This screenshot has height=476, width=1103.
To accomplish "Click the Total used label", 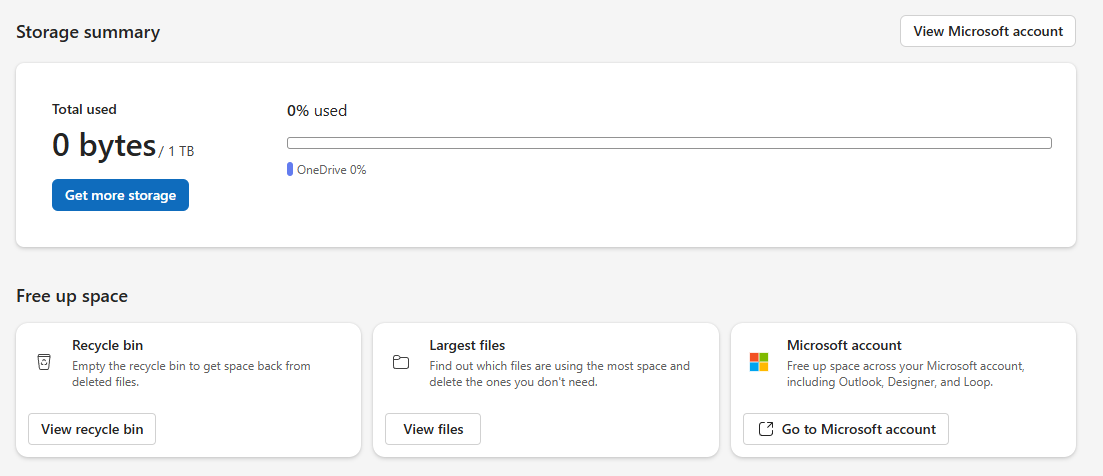I will coord(84,109).
